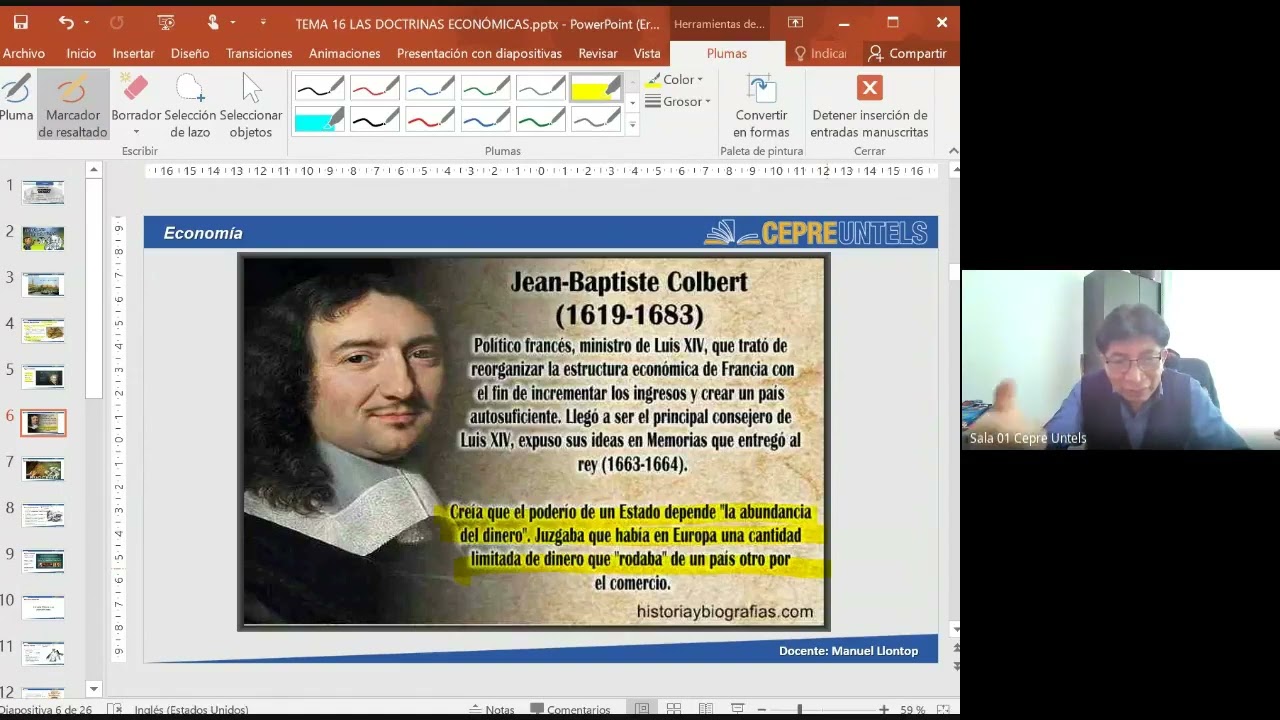
Task: Select the yellow highlighter swatch
Action: [x=596, y=88]
